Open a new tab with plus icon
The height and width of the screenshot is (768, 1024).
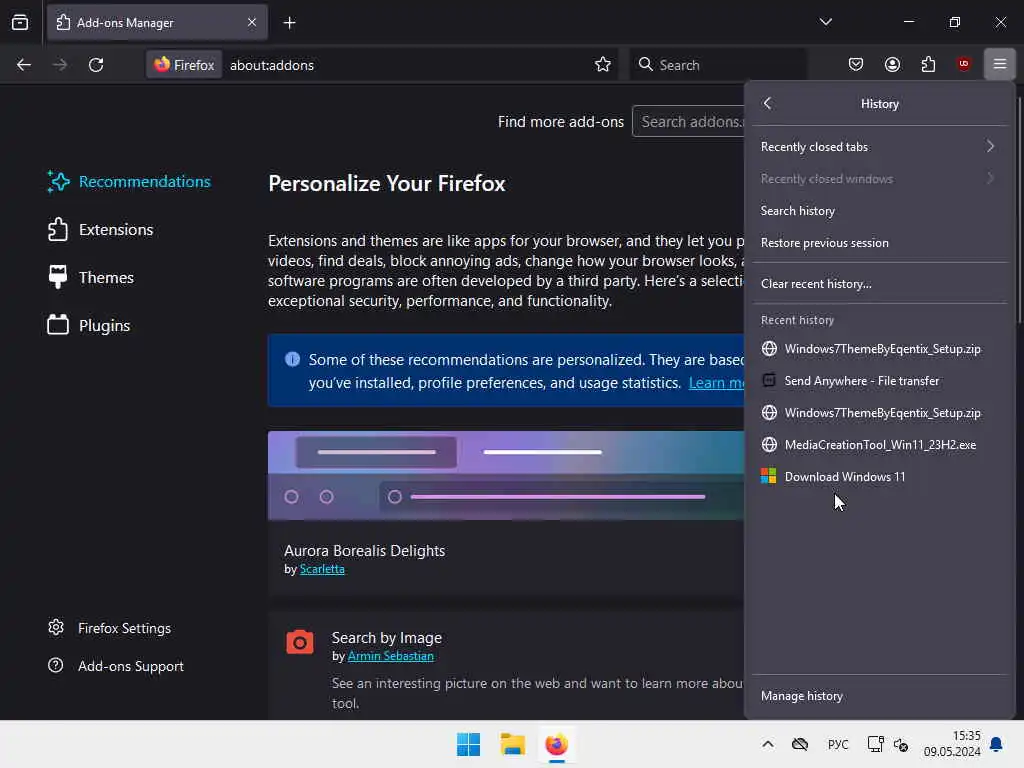(289, 23)
